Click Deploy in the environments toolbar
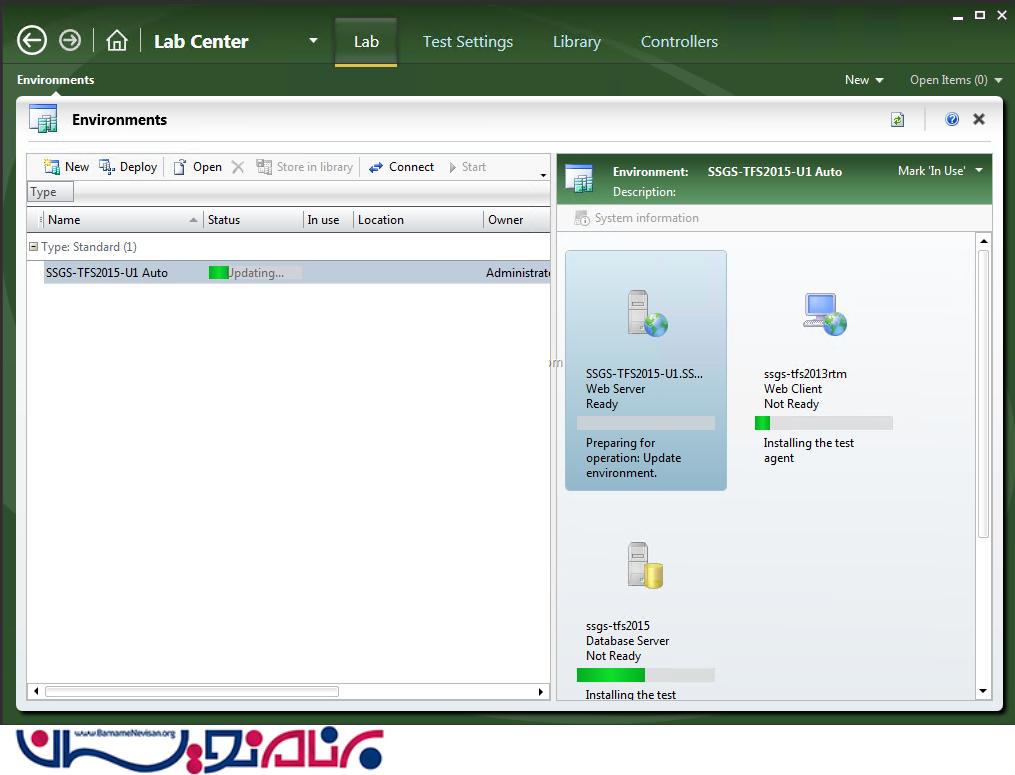 pyautogui.click(x=128, y=167)
